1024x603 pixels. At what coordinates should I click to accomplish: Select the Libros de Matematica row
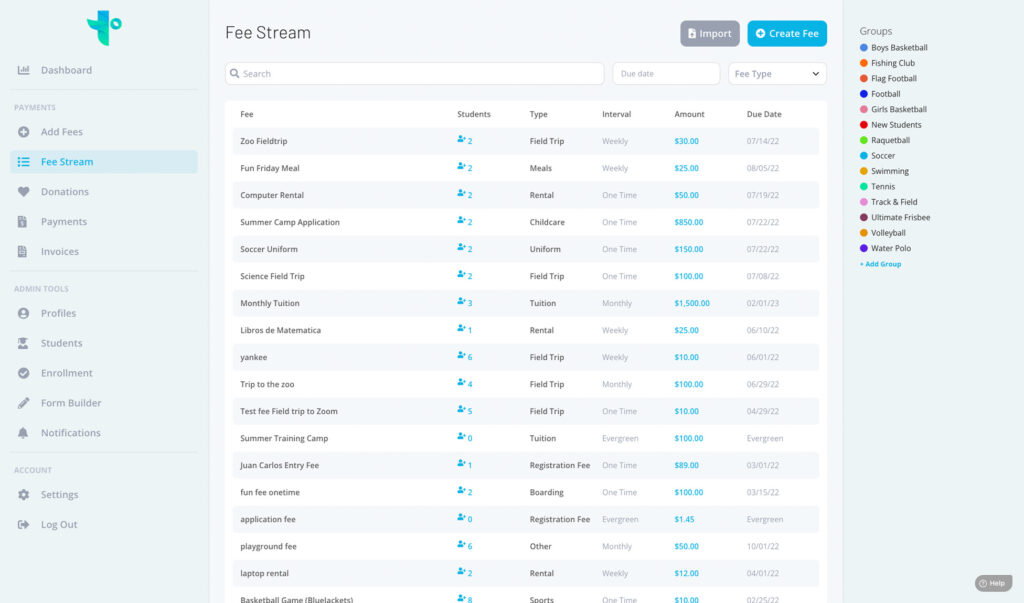(526, 331)
